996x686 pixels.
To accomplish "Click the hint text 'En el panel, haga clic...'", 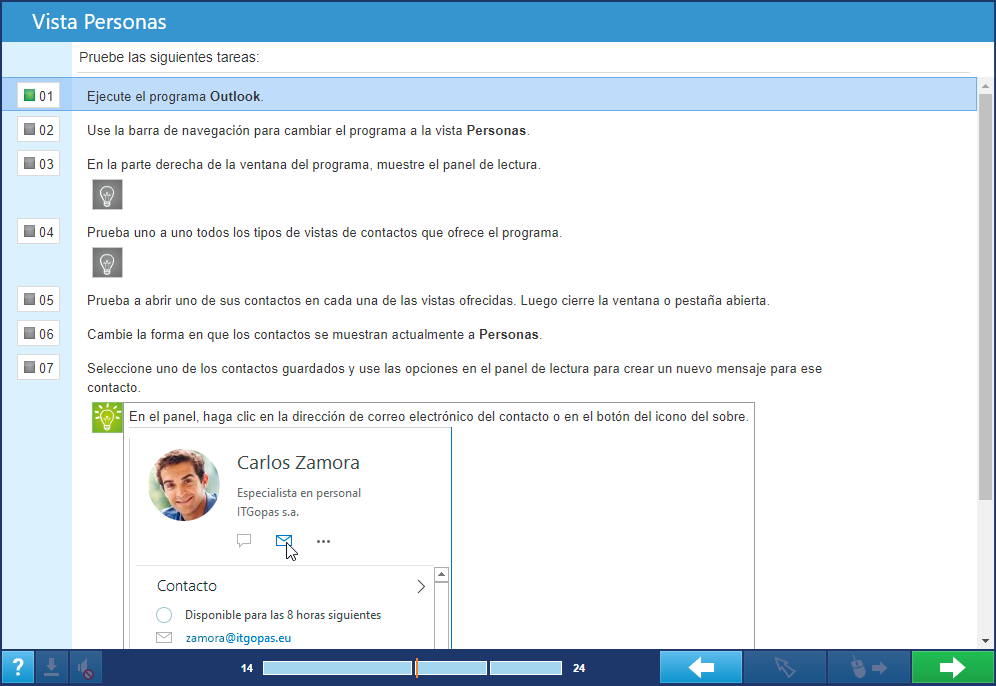I will (439, 417).
